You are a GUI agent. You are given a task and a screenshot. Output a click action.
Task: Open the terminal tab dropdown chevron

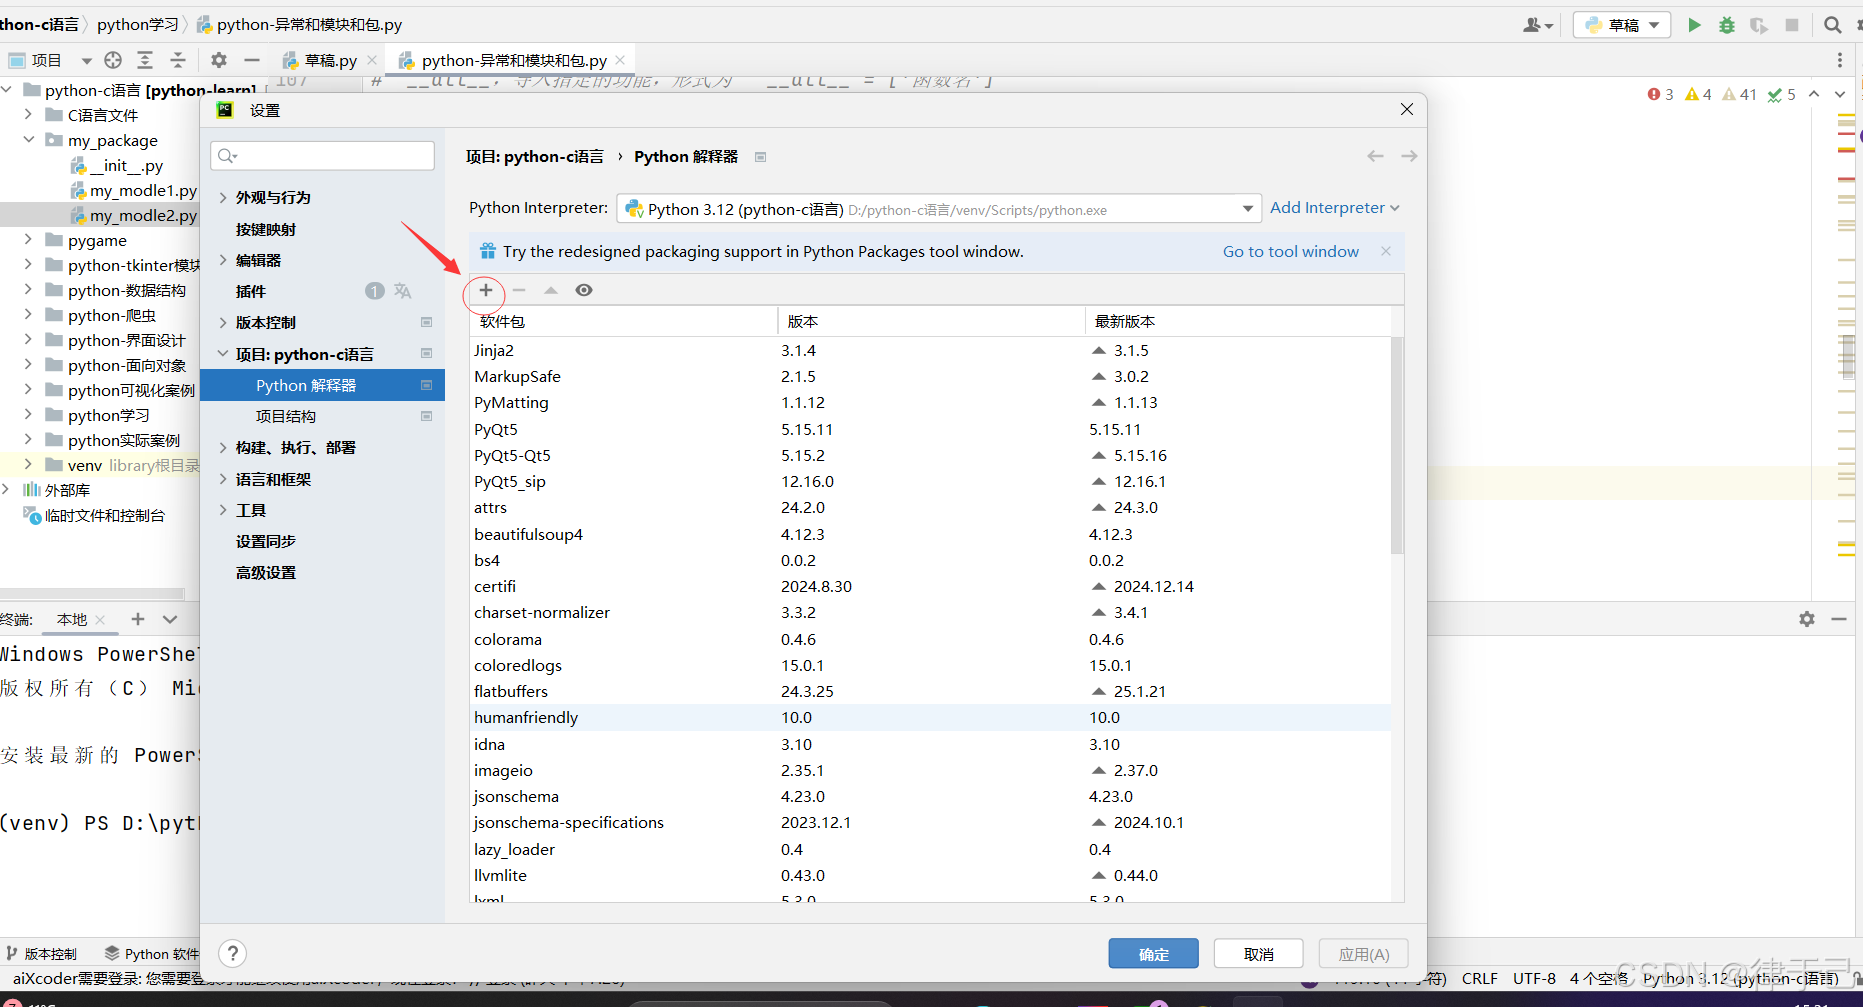[170, 619]
